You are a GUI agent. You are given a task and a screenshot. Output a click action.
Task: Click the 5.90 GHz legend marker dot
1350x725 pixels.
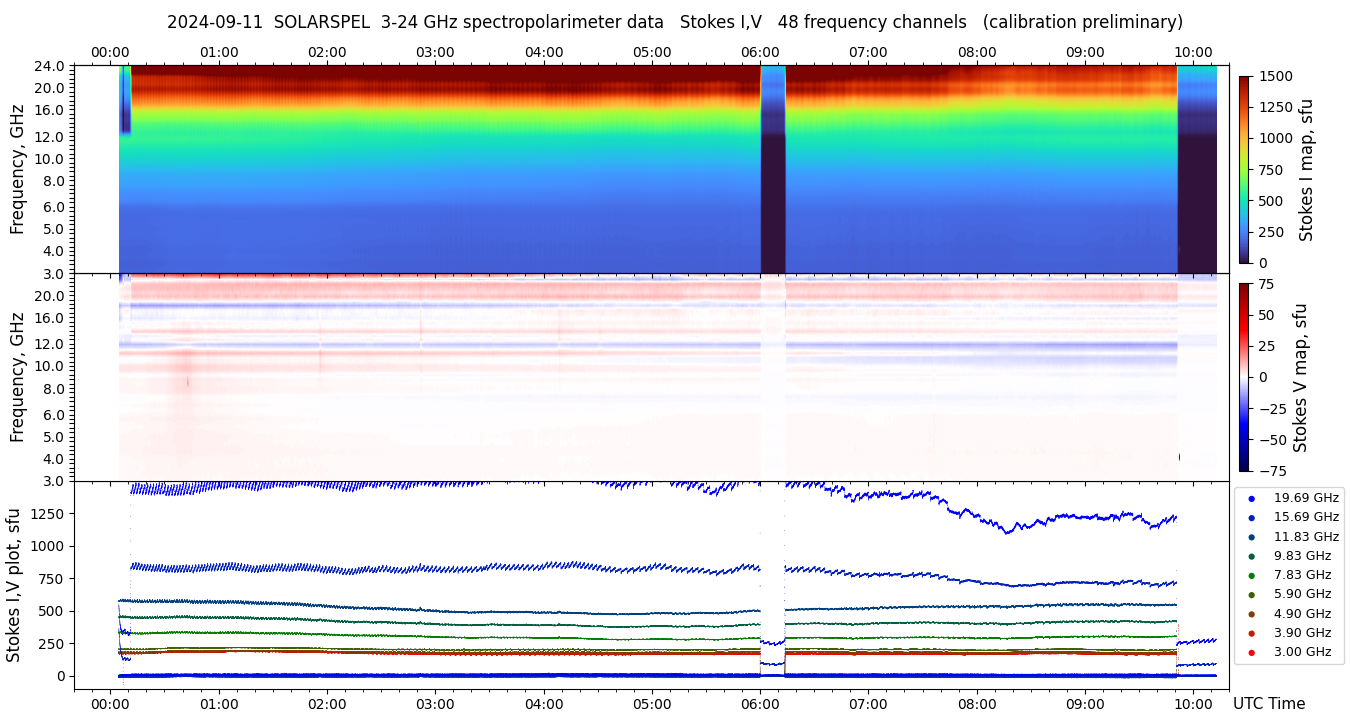point(1251,595)
